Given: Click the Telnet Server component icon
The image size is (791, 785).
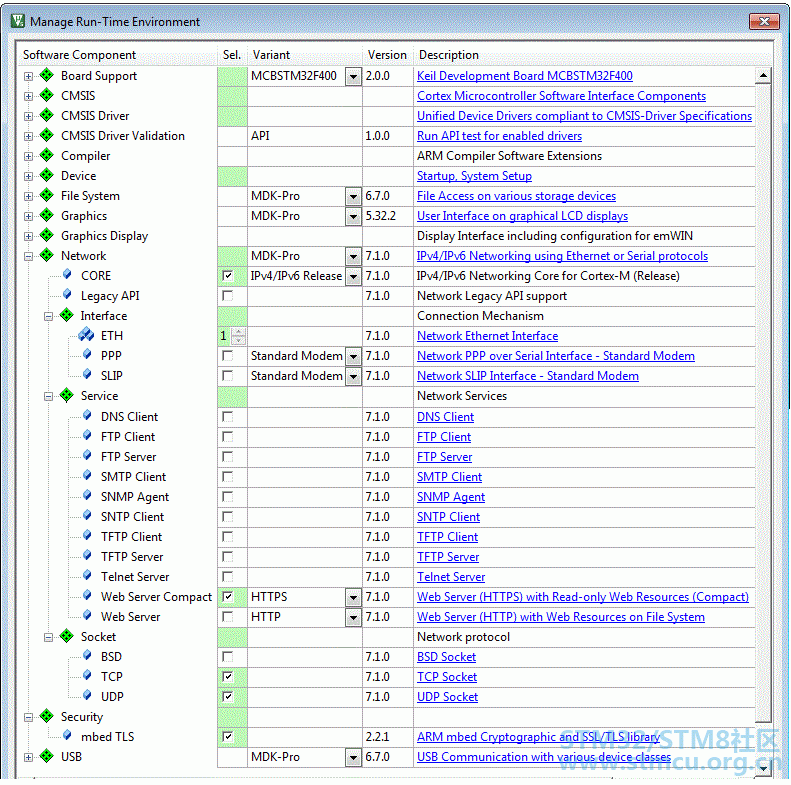Looking at the screenshot, I should 87,575.
